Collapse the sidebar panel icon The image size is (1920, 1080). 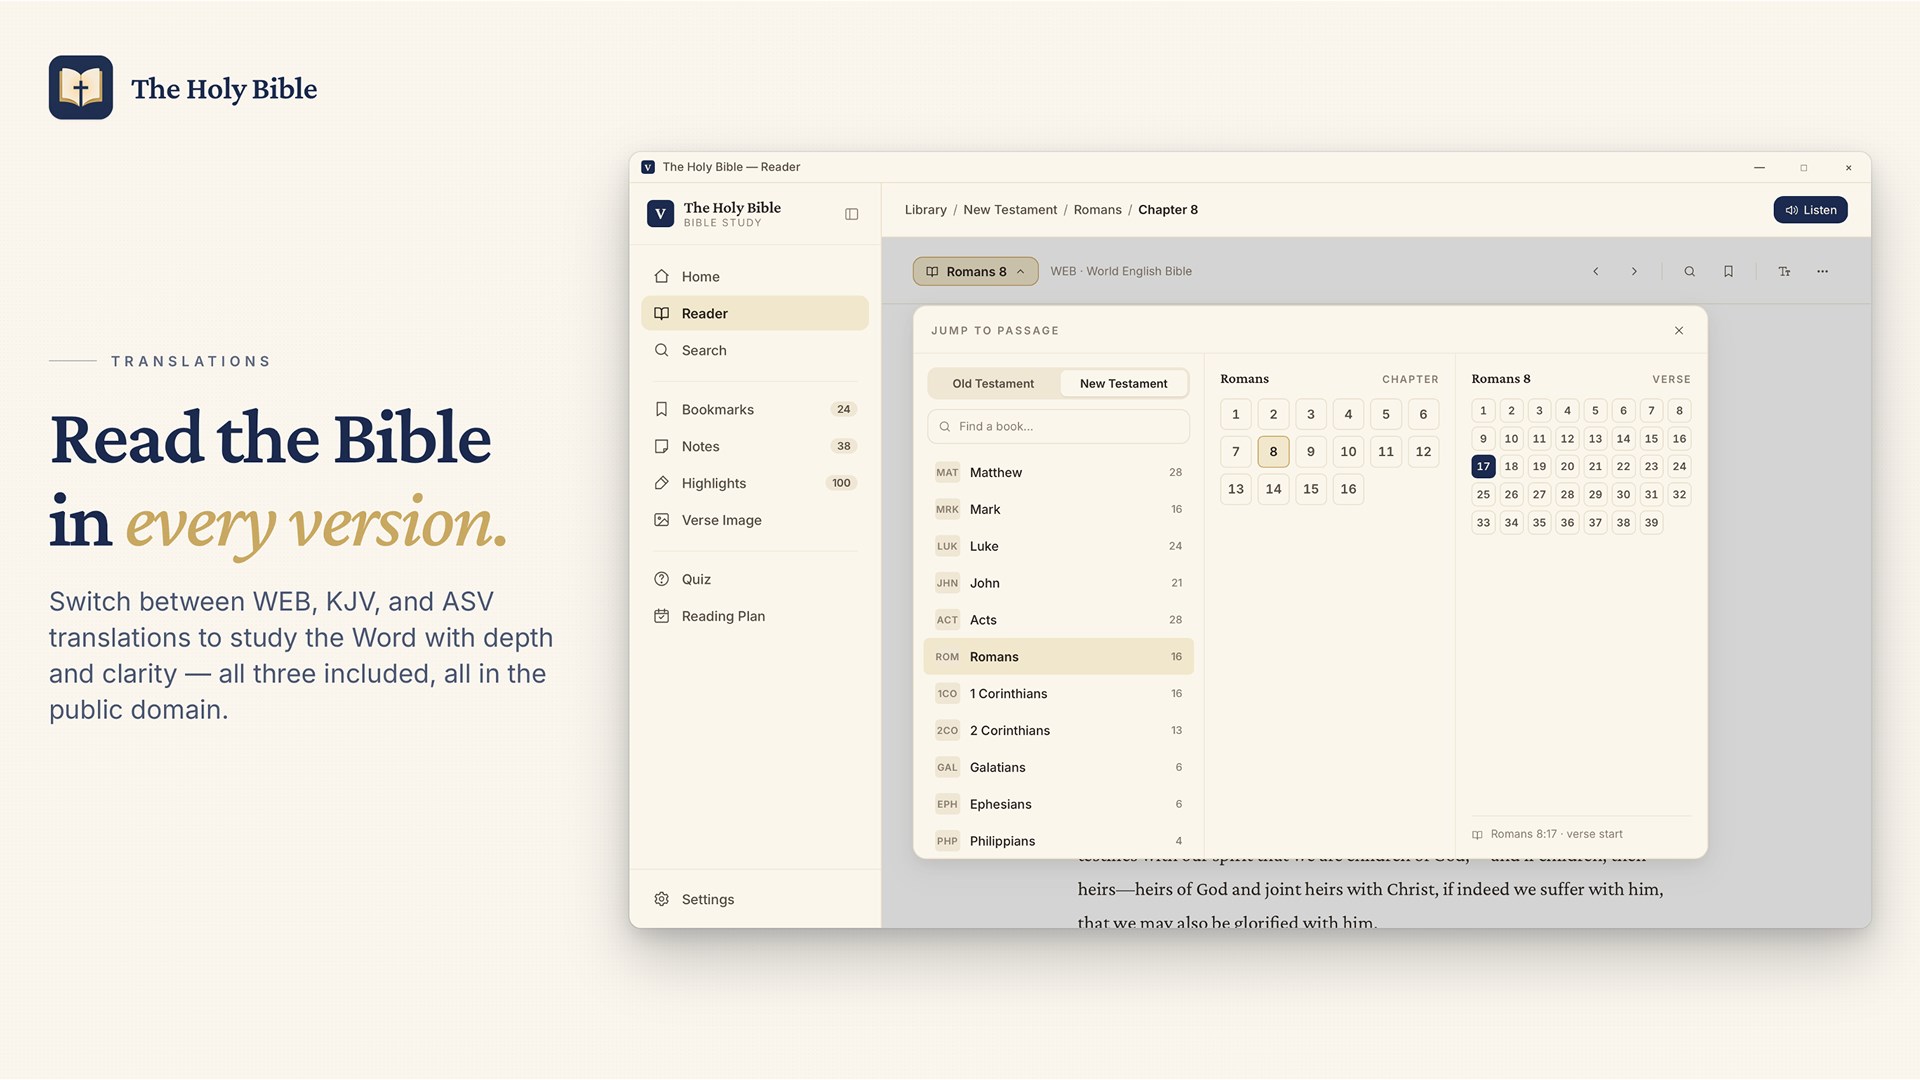click(x=851, y=214)
